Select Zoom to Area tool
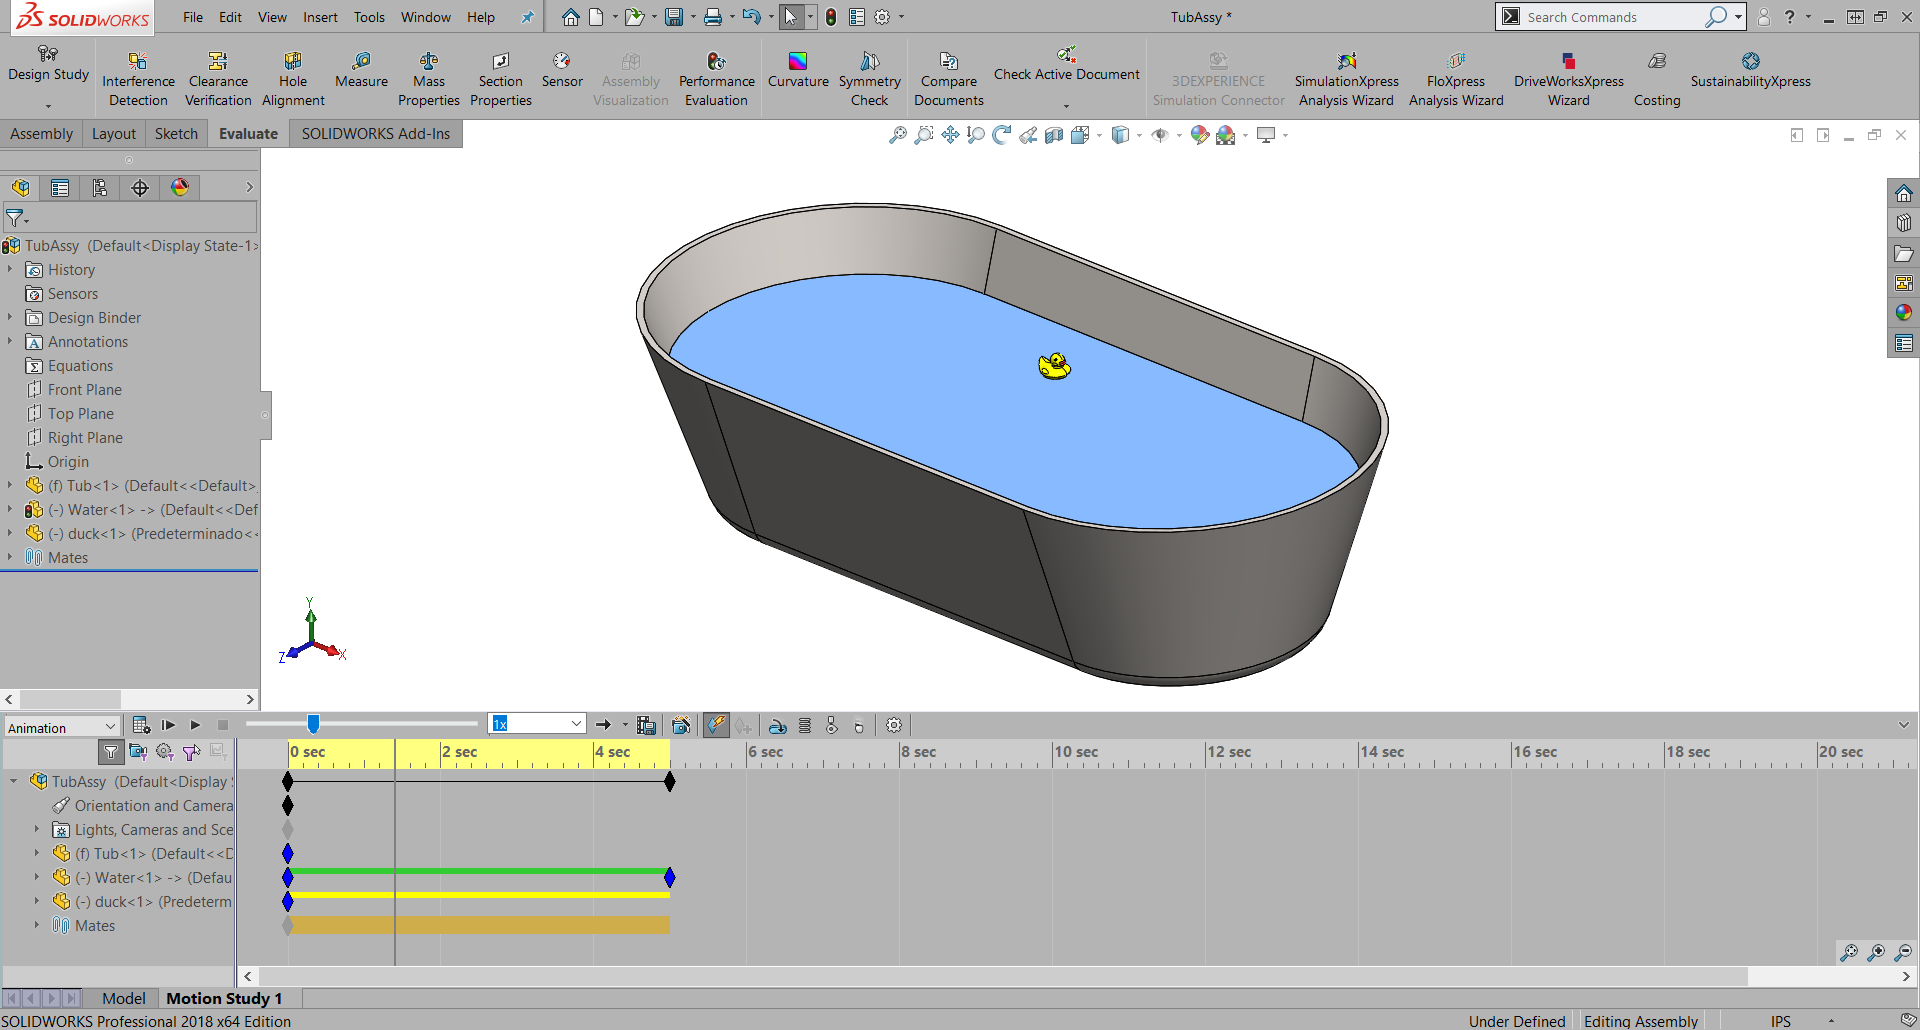The width and height of the screenshot is (1920, 1030). (924, 135)
